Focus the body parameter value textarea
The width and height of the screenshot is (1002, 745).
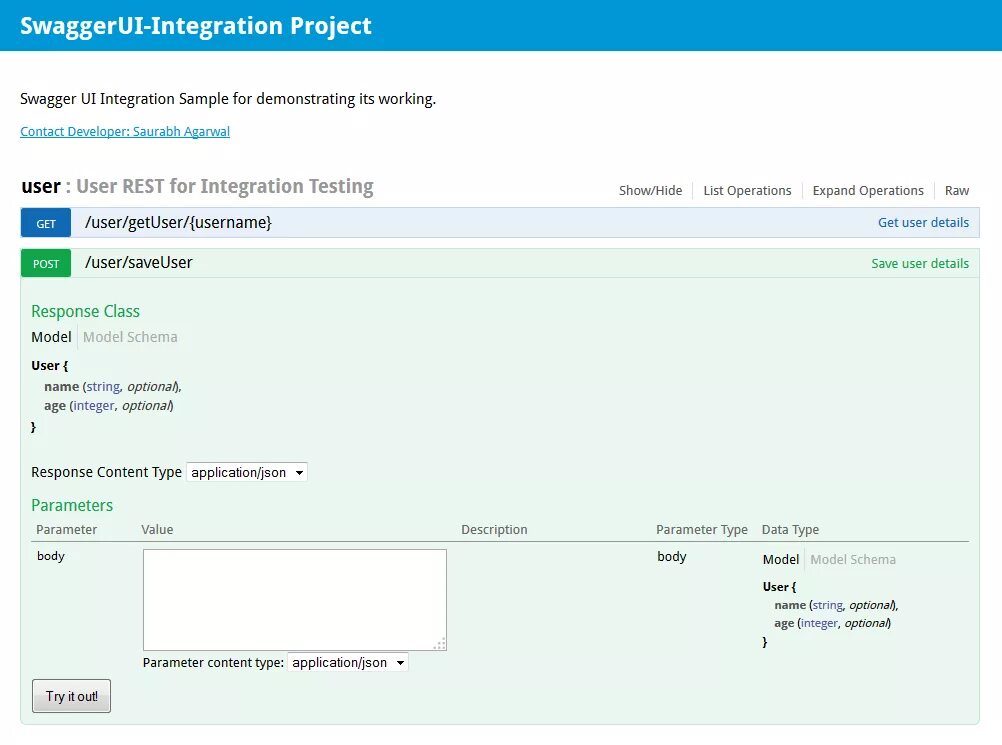(x=295, y=599)
